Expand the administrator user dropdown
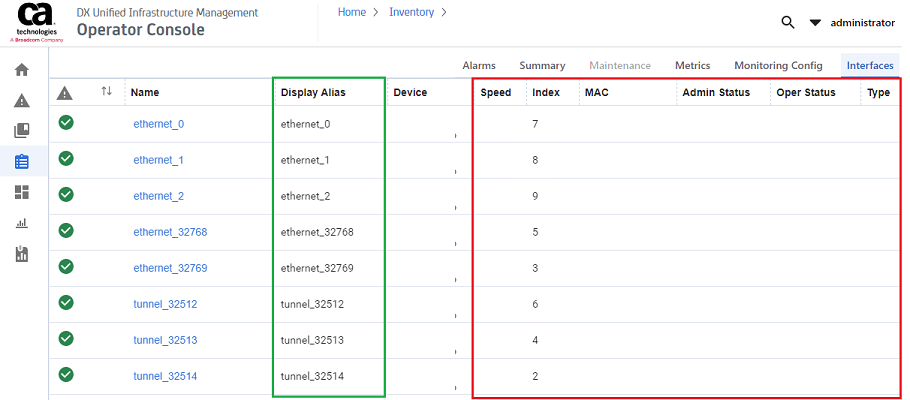 (815, 23)
